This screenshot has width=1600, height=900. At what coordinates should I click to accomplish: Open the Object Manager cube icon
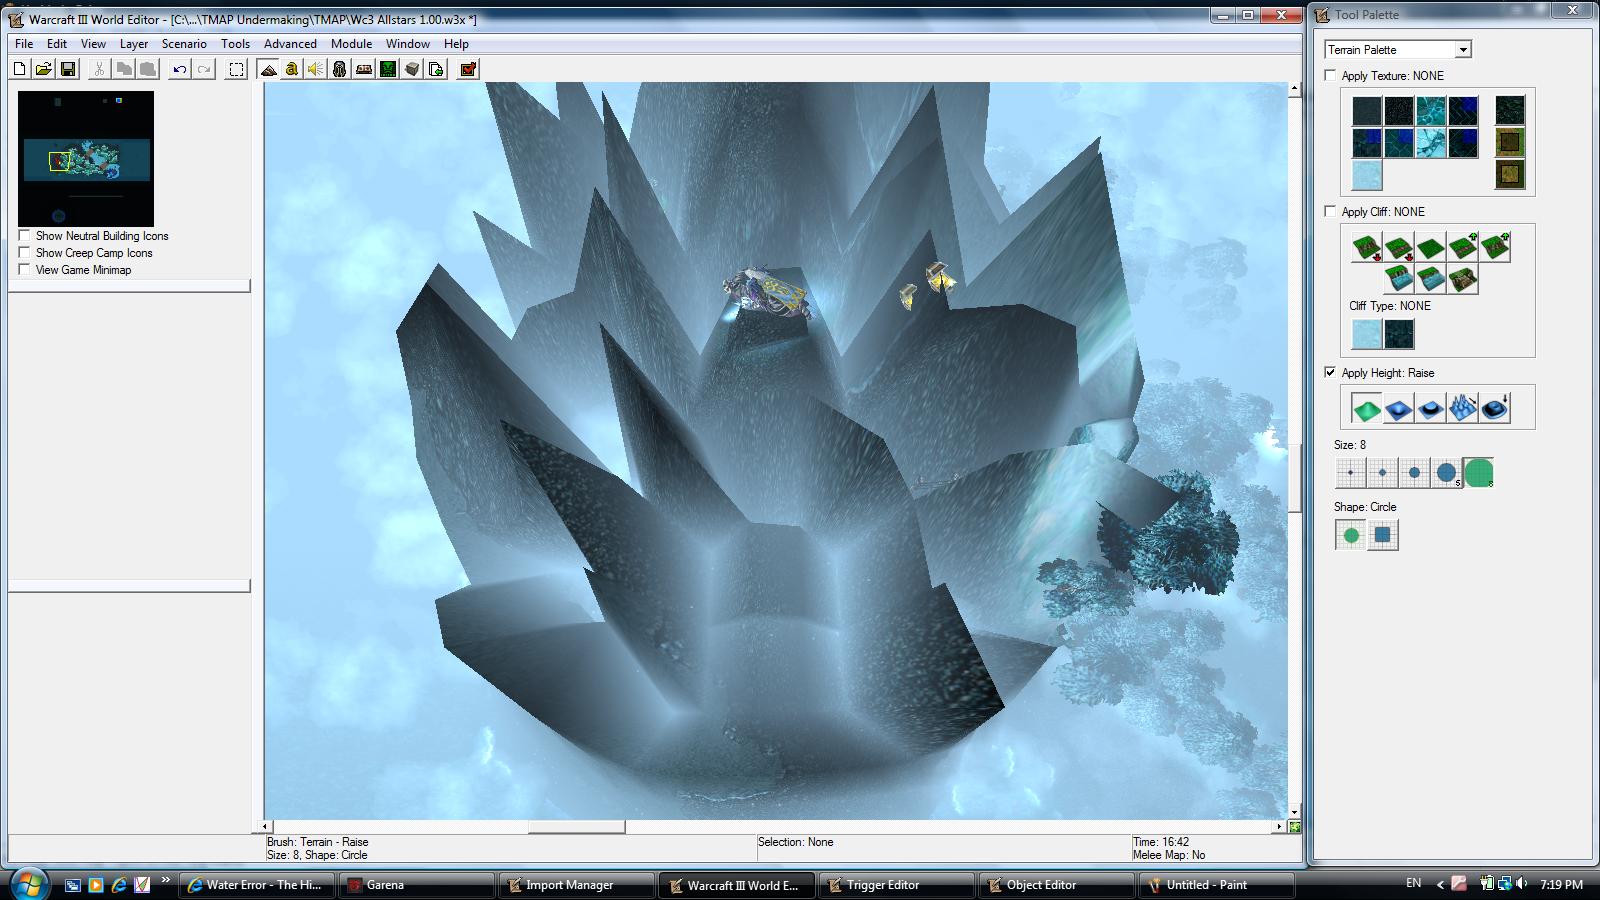point(411,69)
